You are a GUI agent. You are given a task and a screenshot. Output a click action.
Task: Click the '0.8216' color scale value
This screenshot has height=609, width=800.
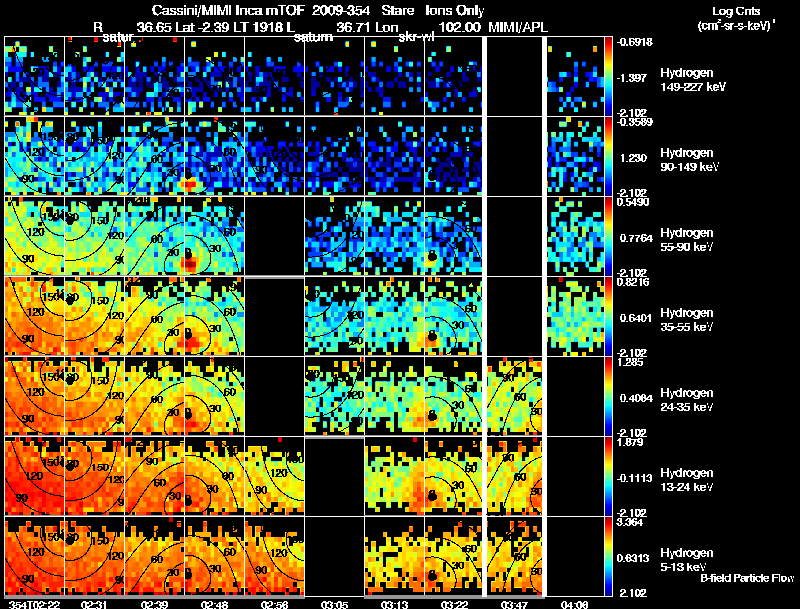point(633,282)
